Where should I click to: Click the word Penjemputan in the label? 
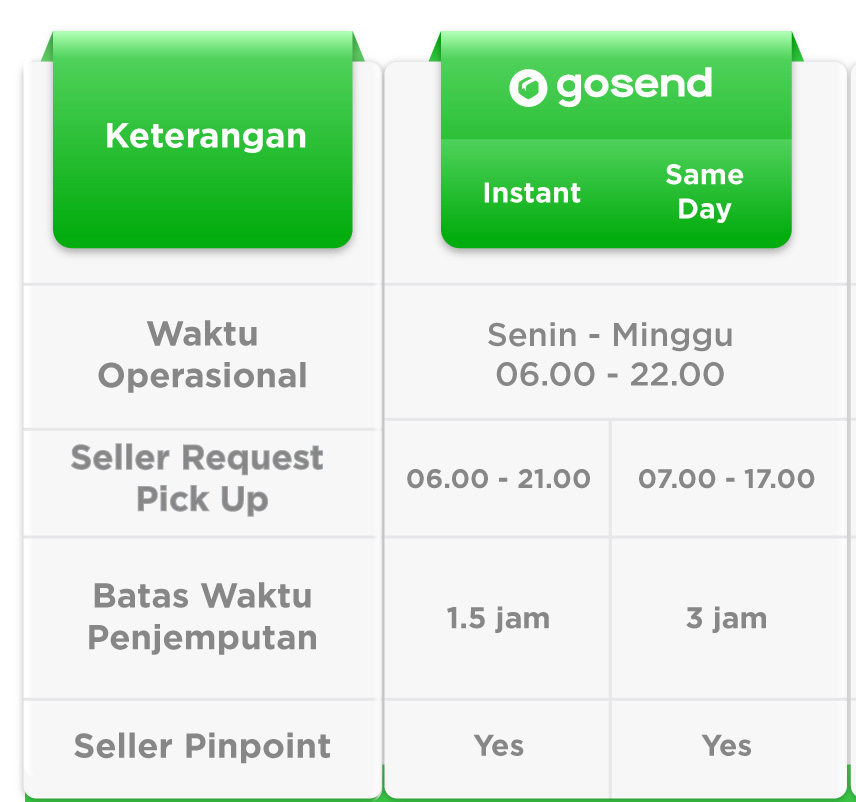(203, 638)
